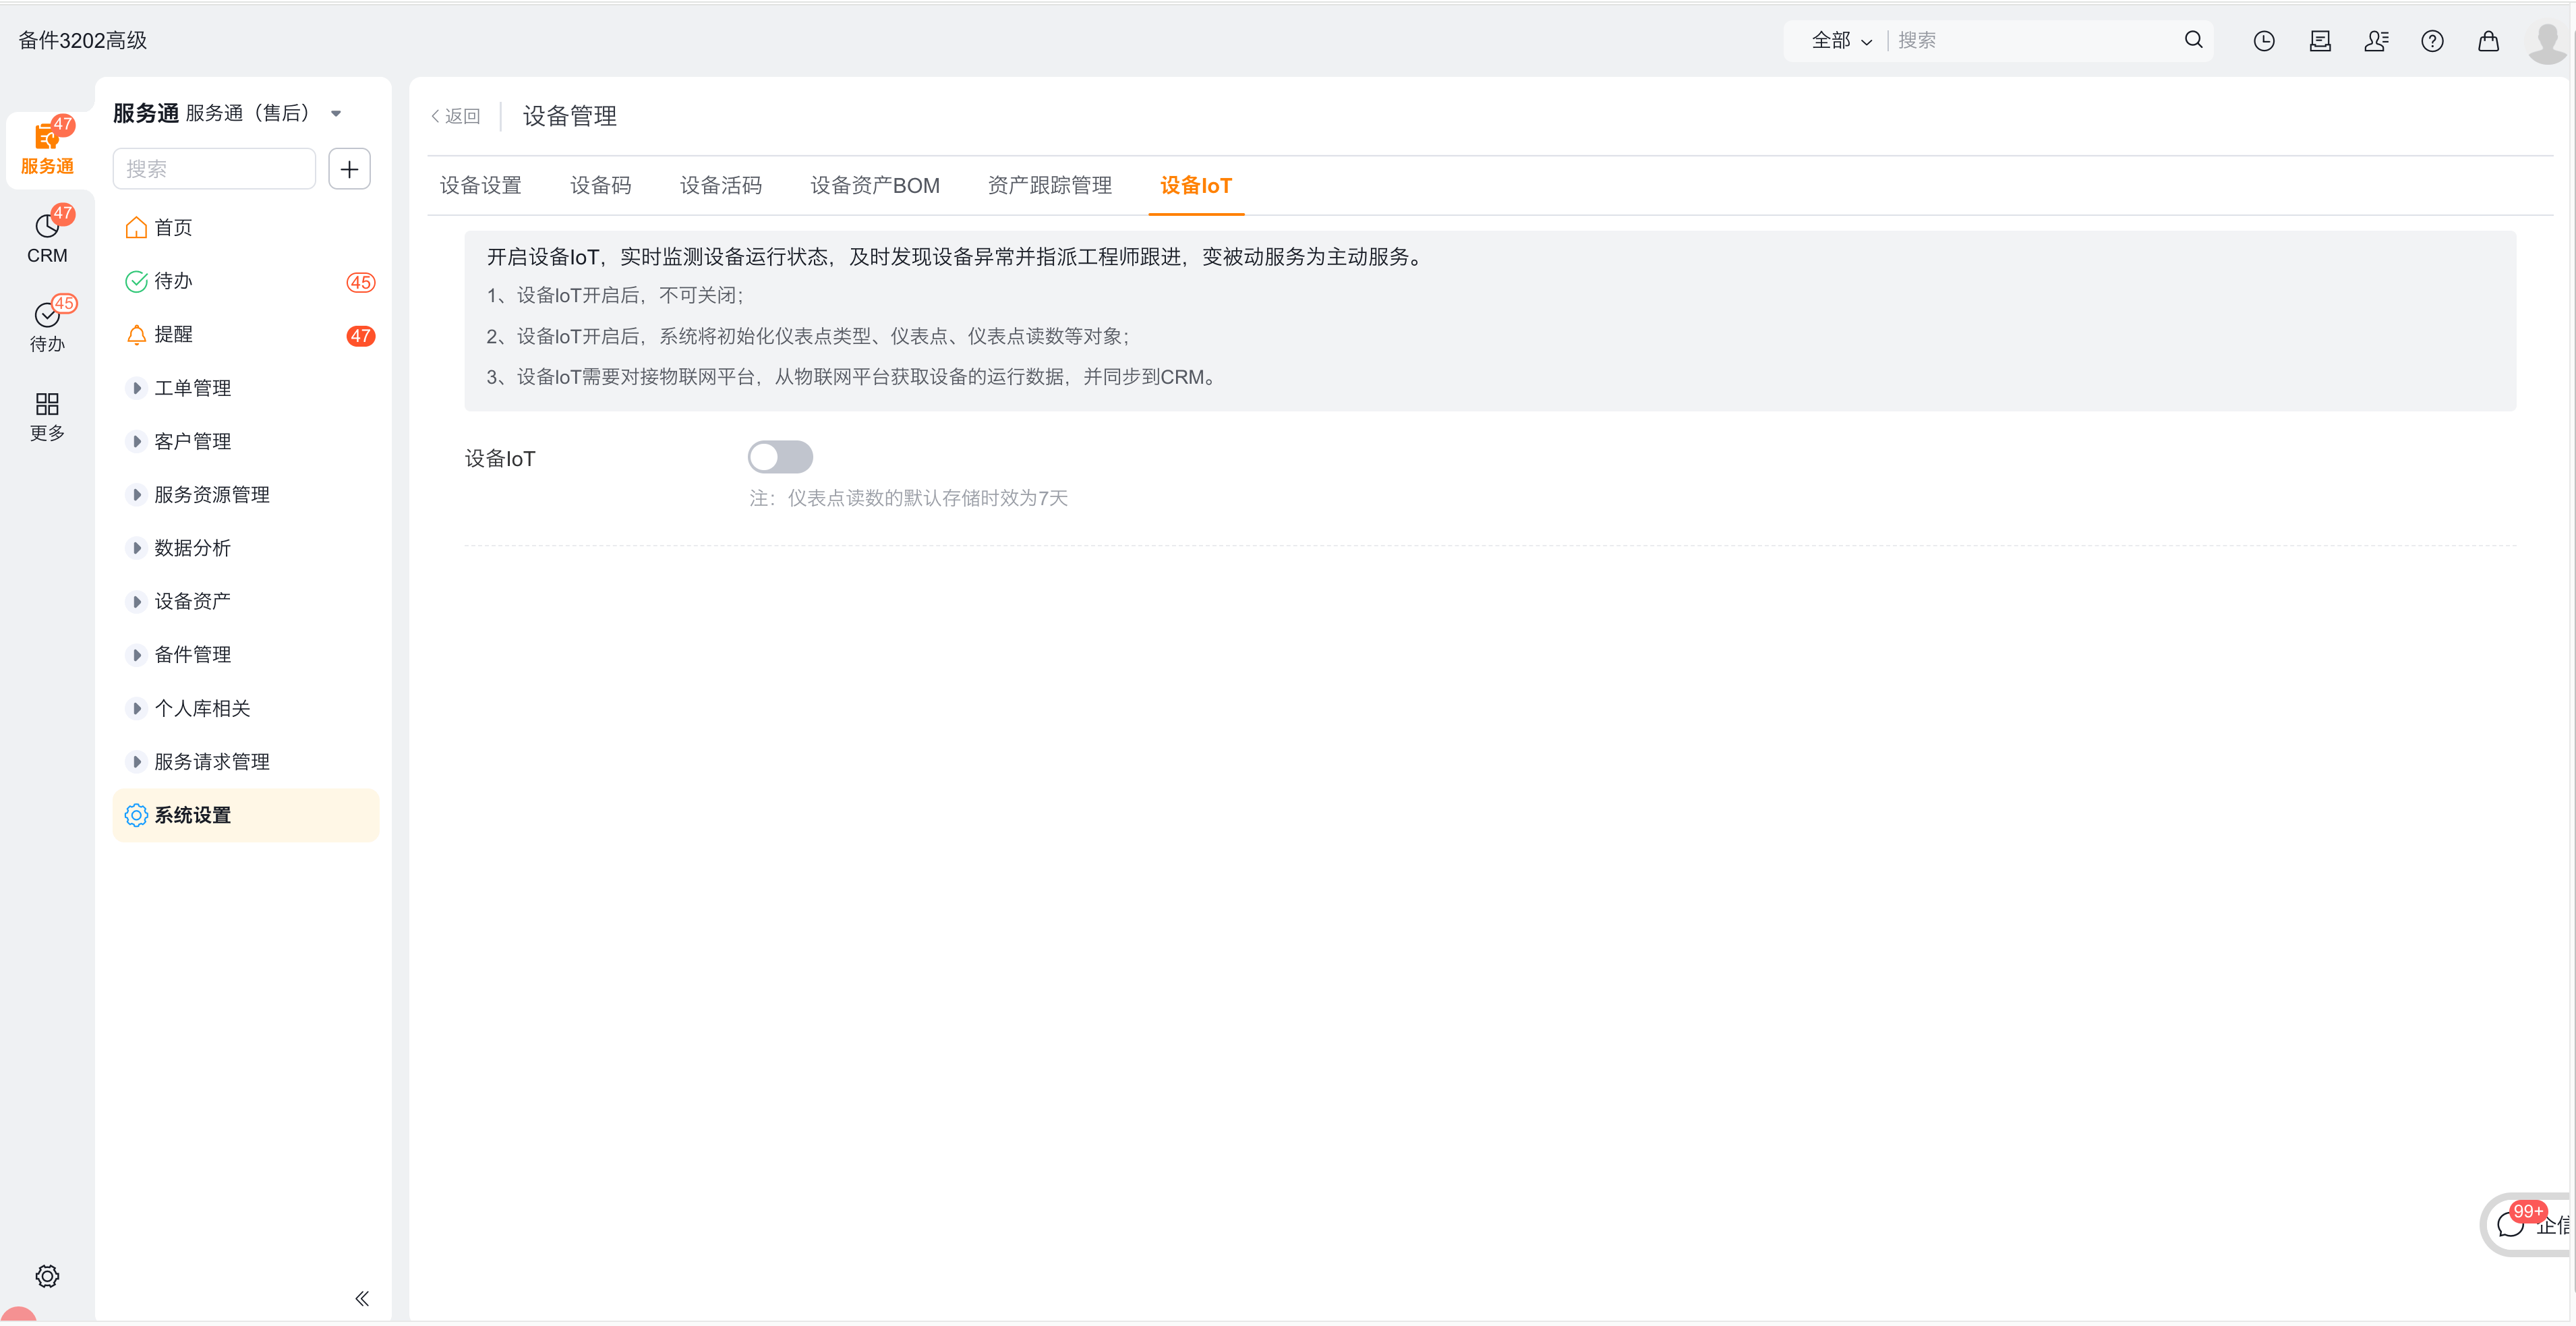Open the contacts icon in the top bar
The image size is (2576, 1326).
2377,41
